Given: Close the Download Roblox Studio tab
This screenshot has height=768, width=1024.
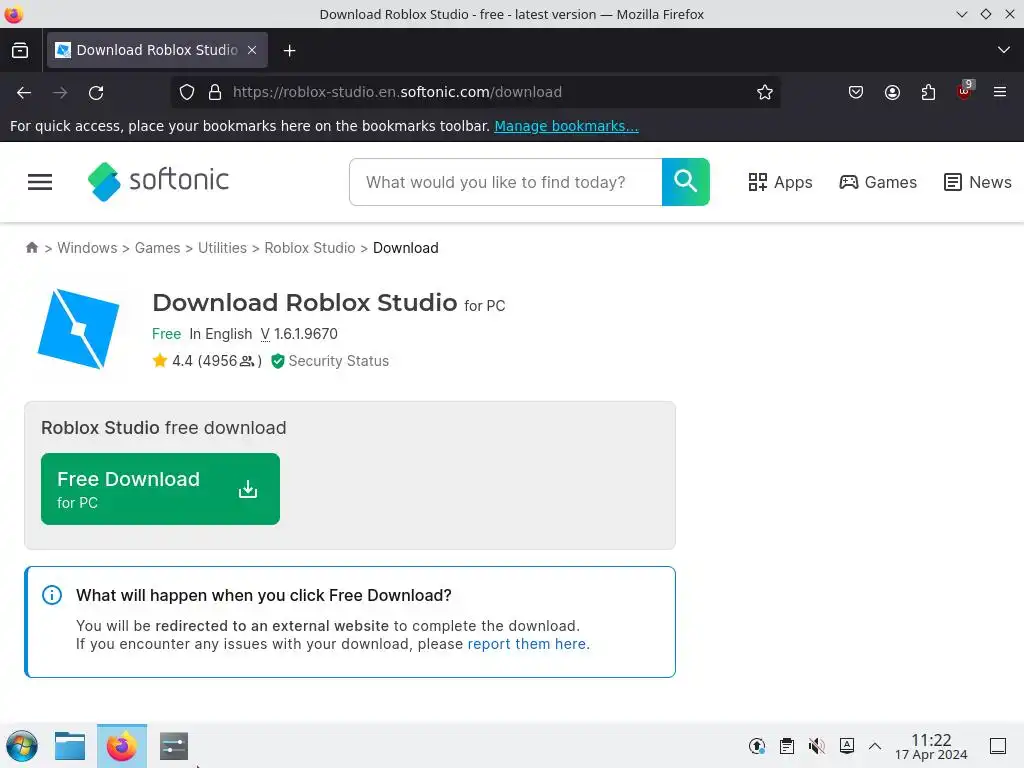Looking at the screenshot, I should 252,50.
